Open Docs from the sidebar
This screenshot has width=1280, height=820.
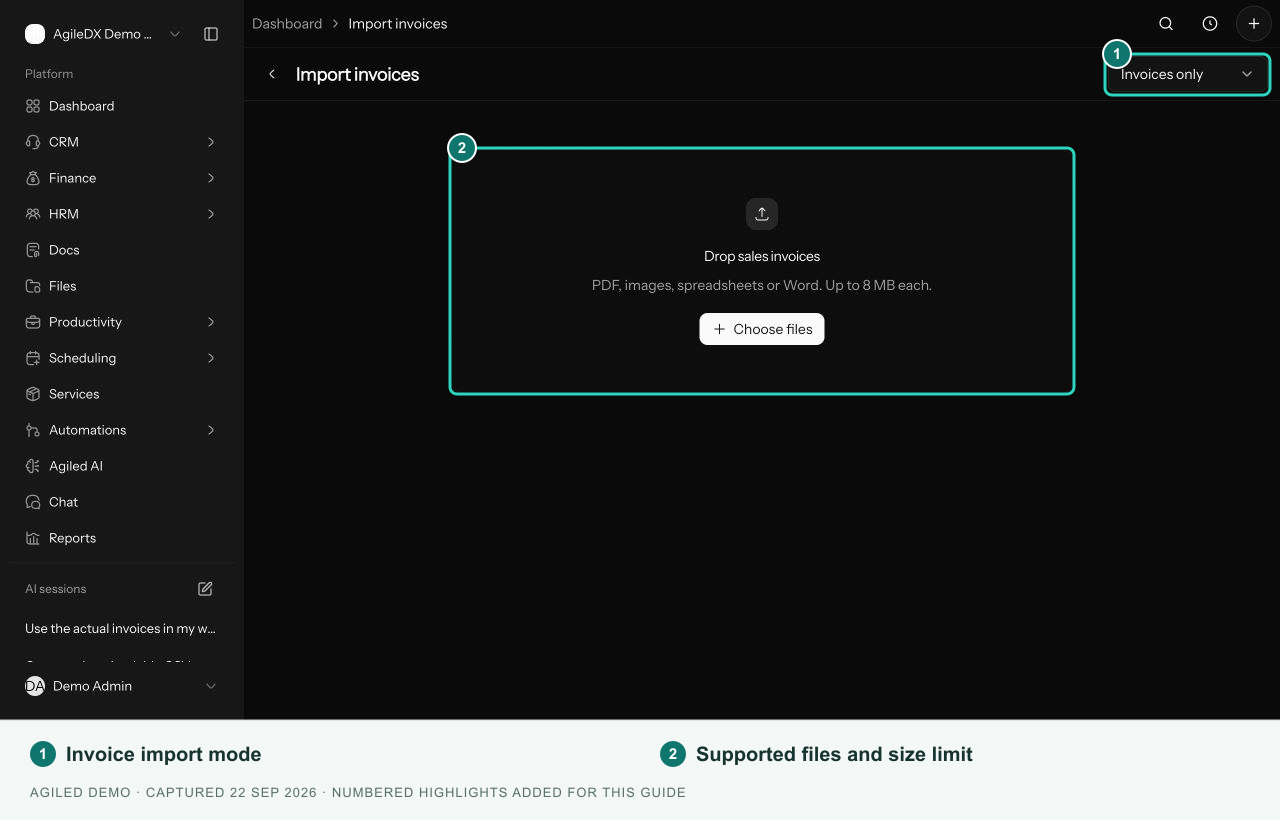click(121, 250)
